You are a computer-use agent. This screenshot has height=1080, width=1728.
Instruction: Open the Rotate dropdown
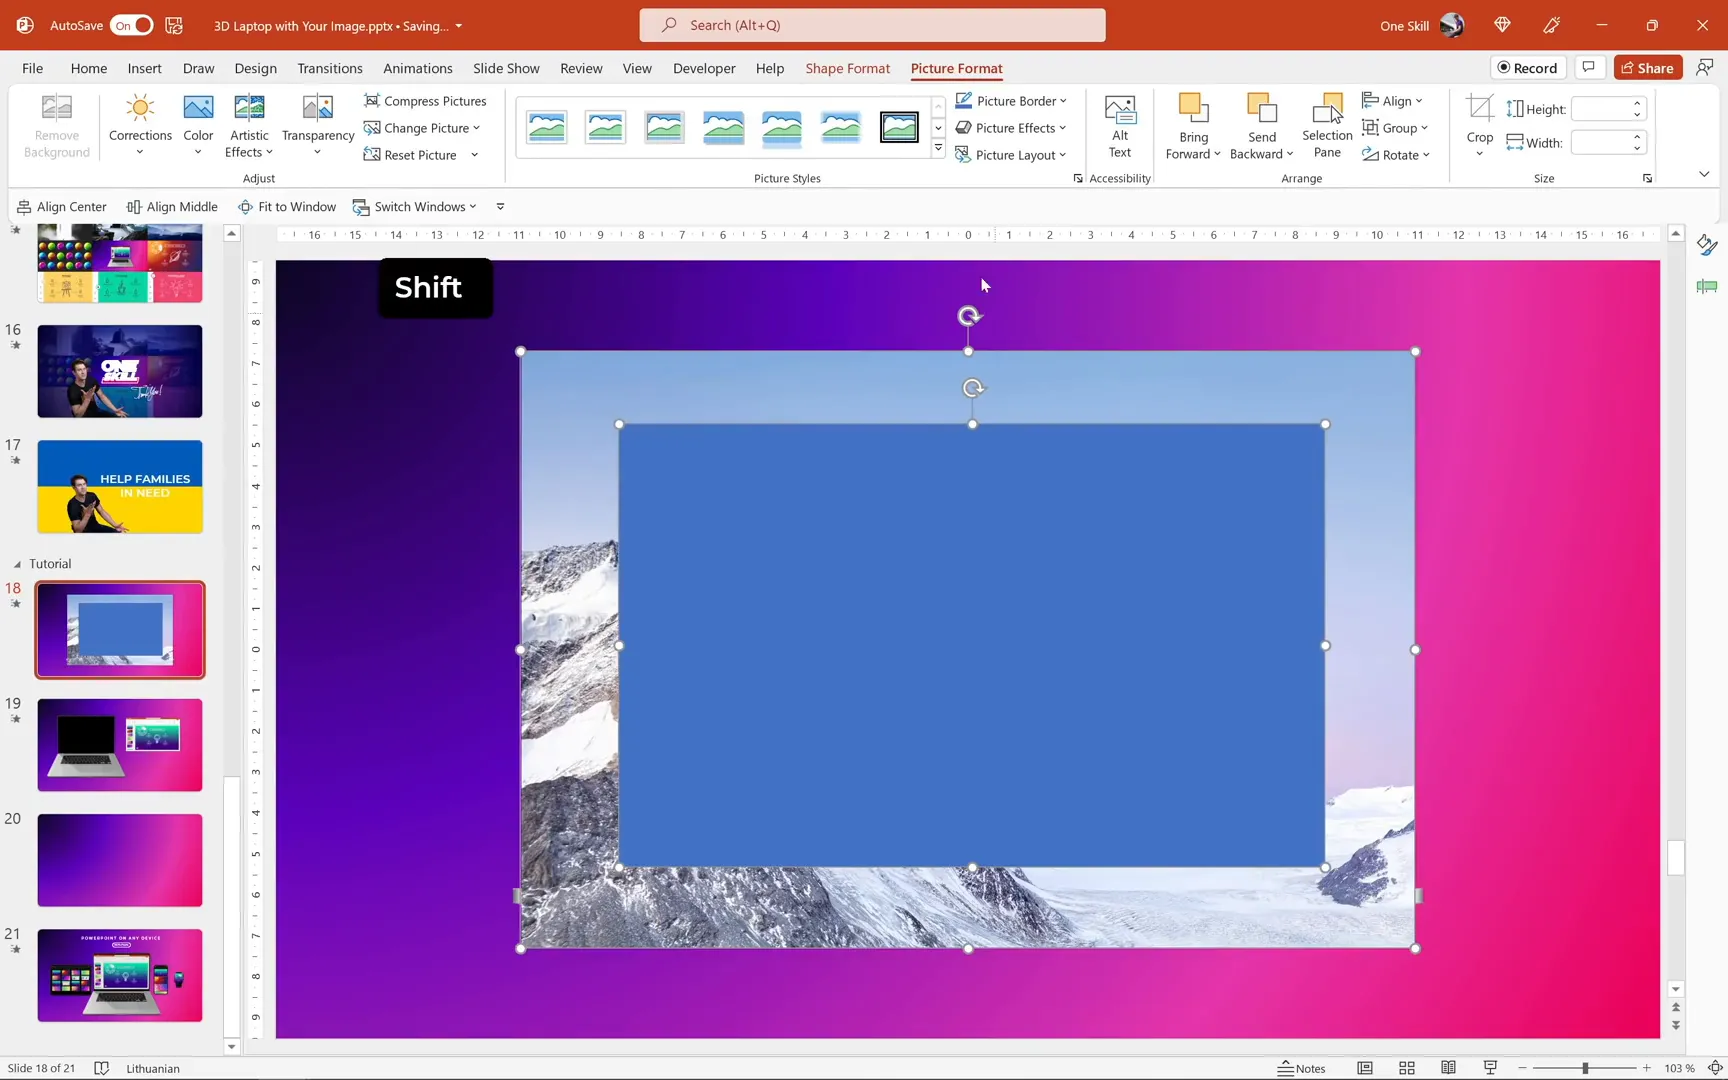click(1396, 155)
